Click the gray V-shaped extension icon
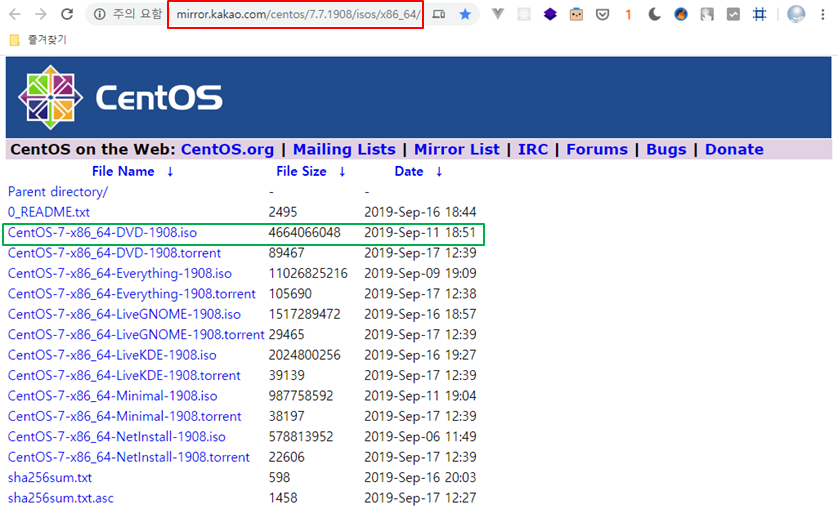 tap(498, 14)
